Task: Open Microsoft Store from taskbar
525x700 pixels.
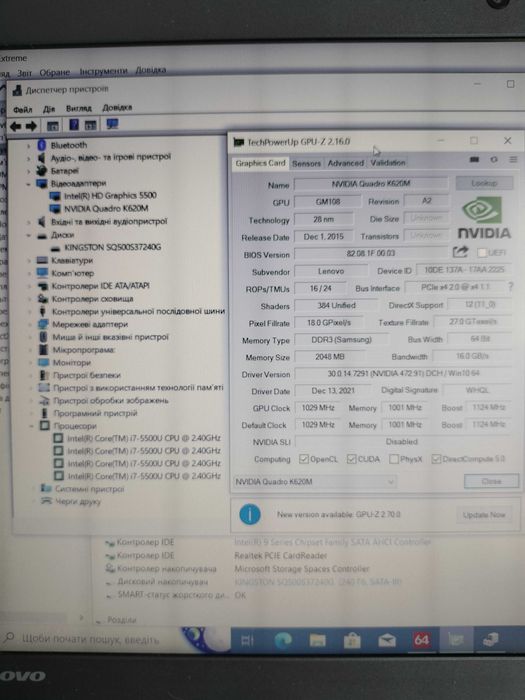Action: 352,641
